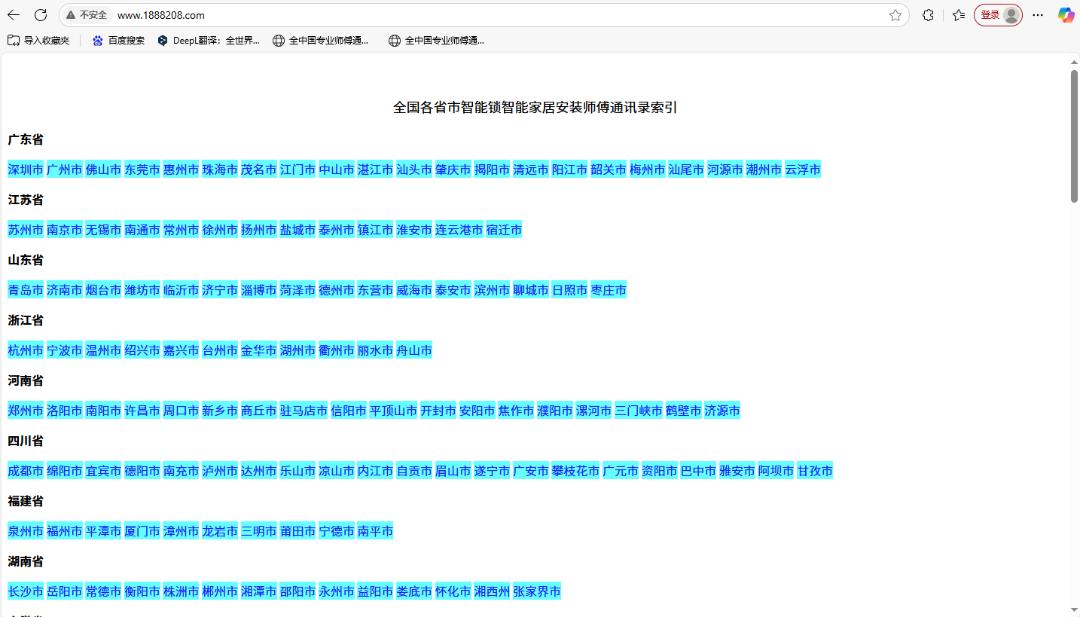Open the 宿迁市 link

click(504, 230)
